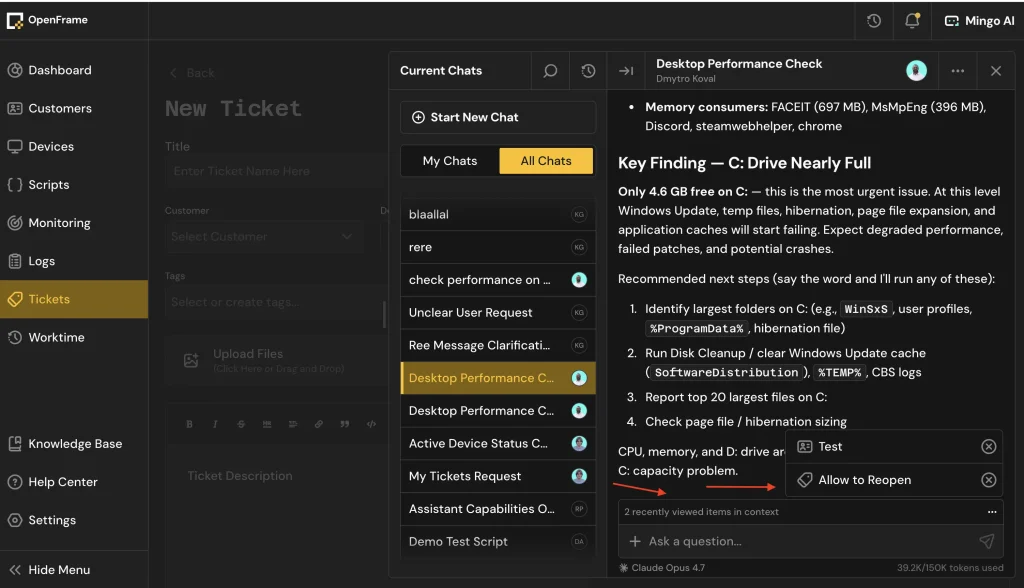Click the Upload Files area
The height and width of the screenshot is (588, 1024).
(277, 360)
